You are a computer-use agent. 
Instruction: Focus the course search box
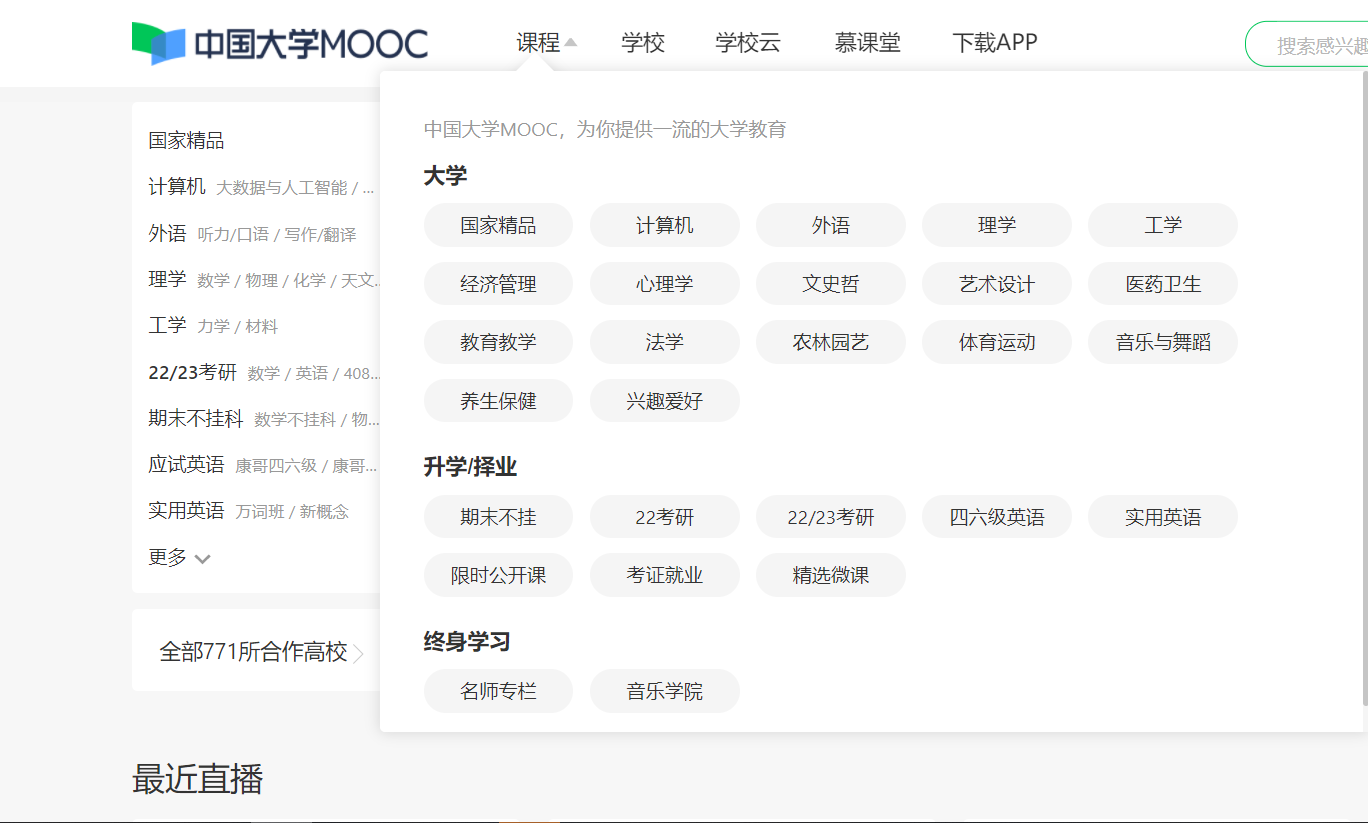[x=1307, y=45]
